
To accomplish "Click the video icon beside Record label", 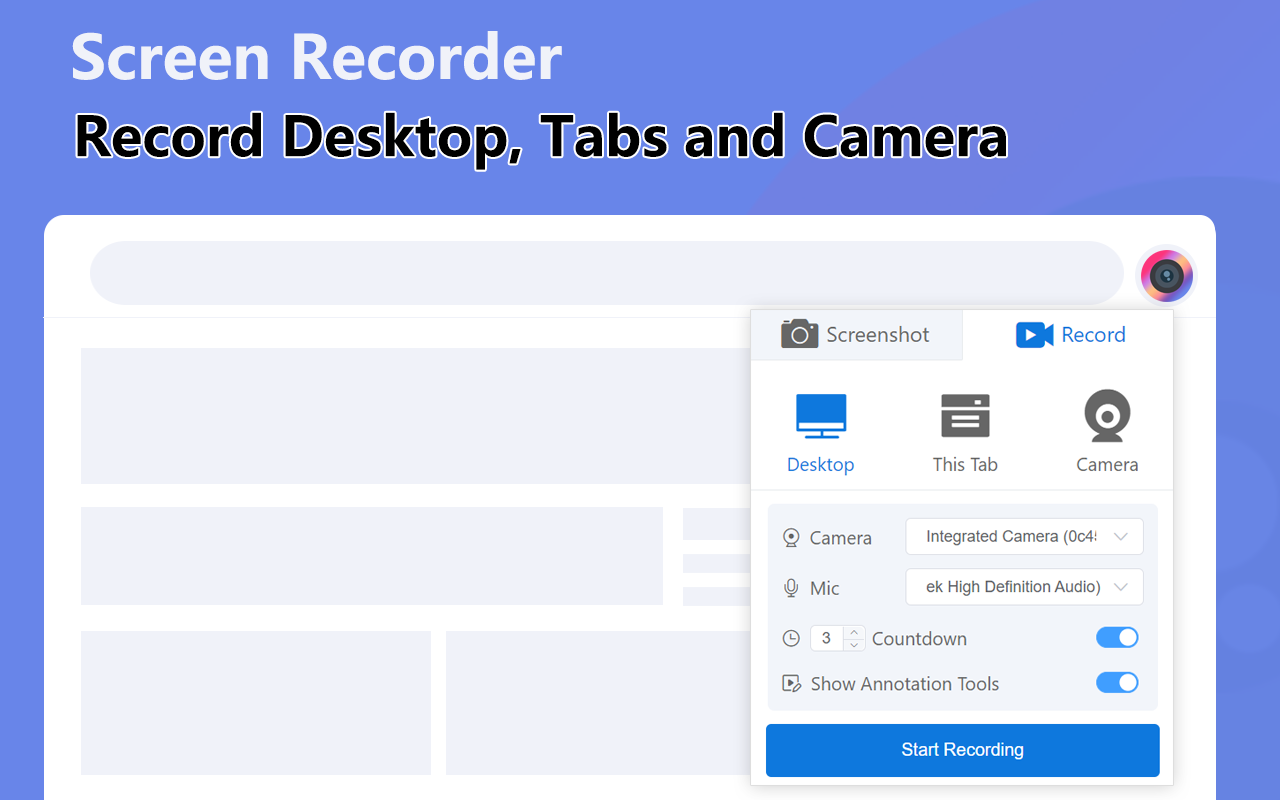I will tap(1034, 334).
